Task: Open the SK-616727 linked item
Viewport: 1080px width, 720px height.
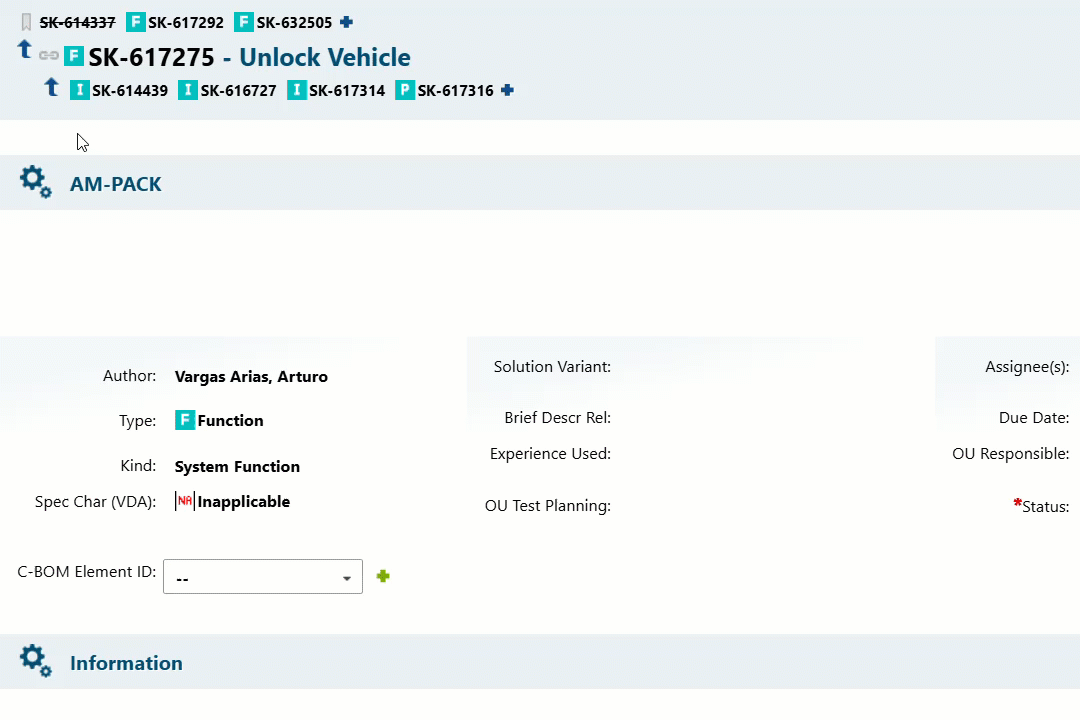Action: (239, 90)
